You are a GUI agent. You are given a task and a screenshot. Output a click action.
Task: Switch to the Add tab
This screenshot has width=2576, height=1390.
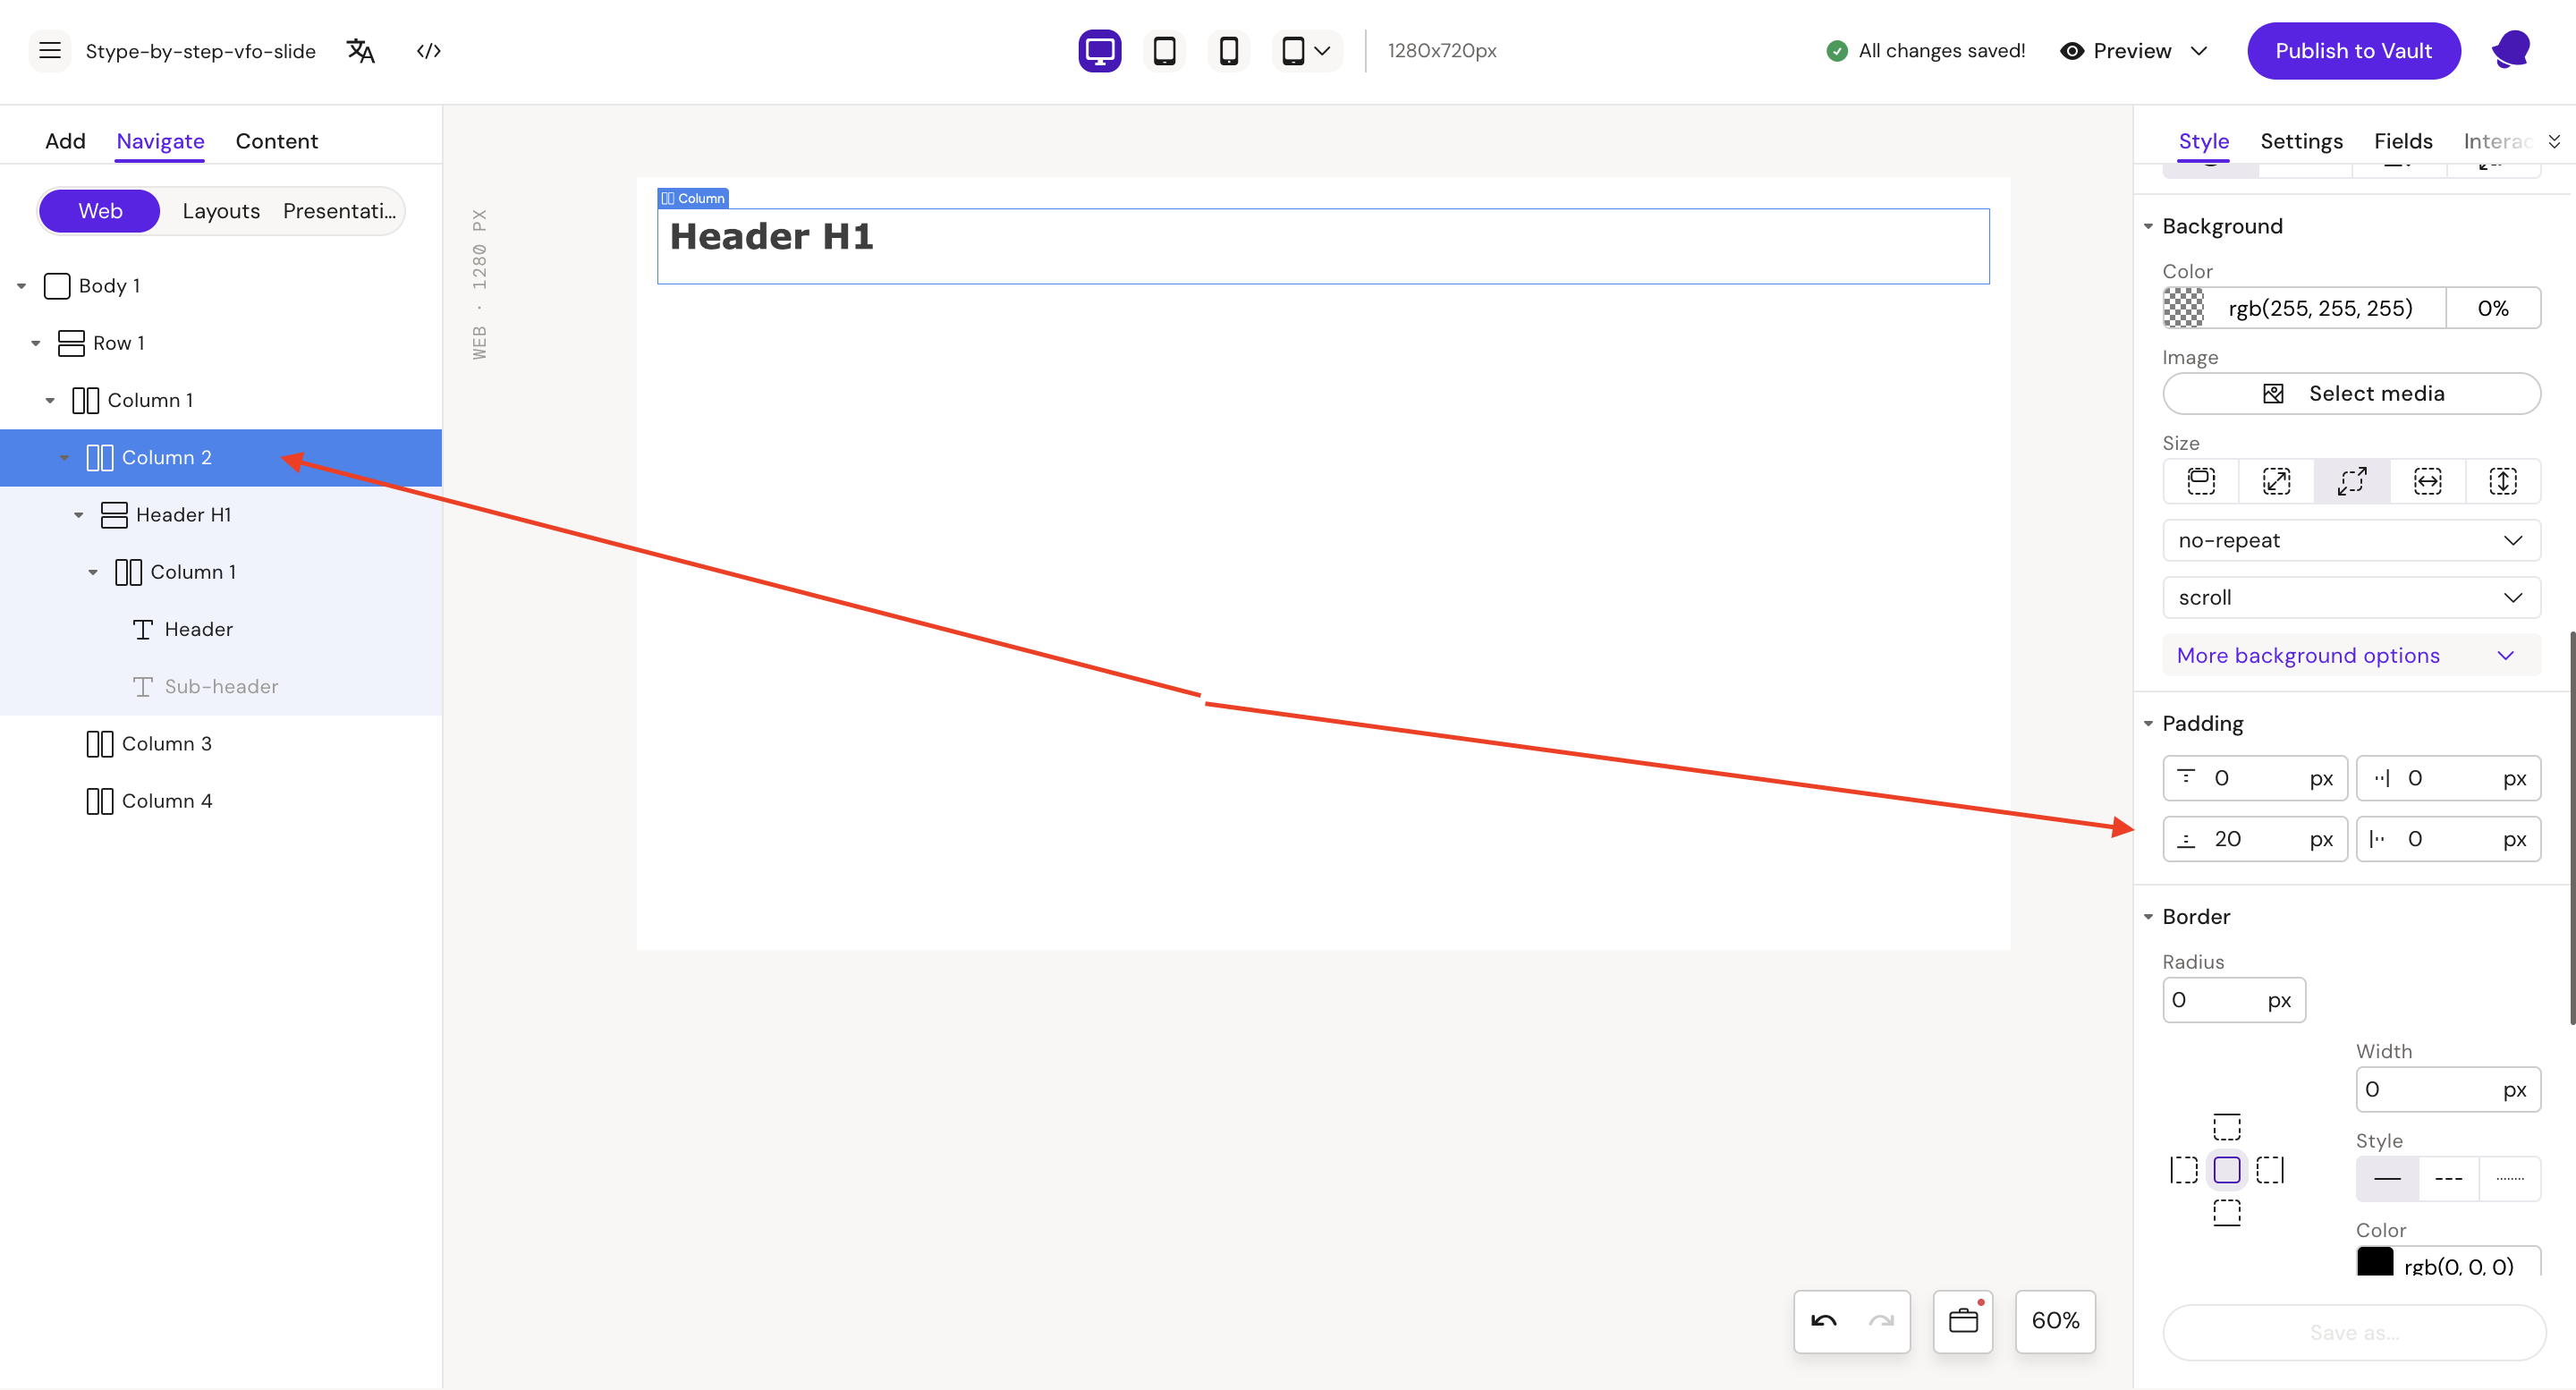pyautogui.click(x=65, y=141)
